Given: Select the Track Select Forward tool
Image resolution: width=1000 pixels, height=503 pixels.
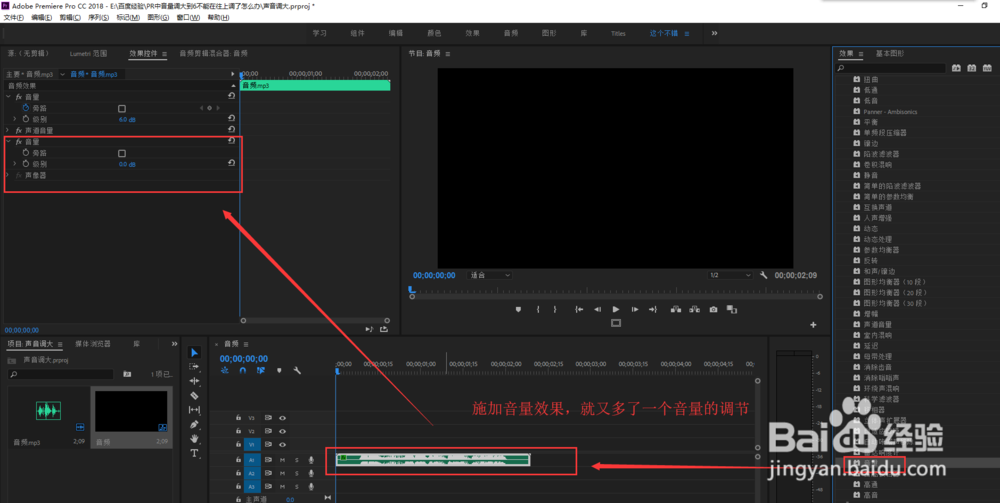Looking at the screenshot, I should (x=195, y=367).
